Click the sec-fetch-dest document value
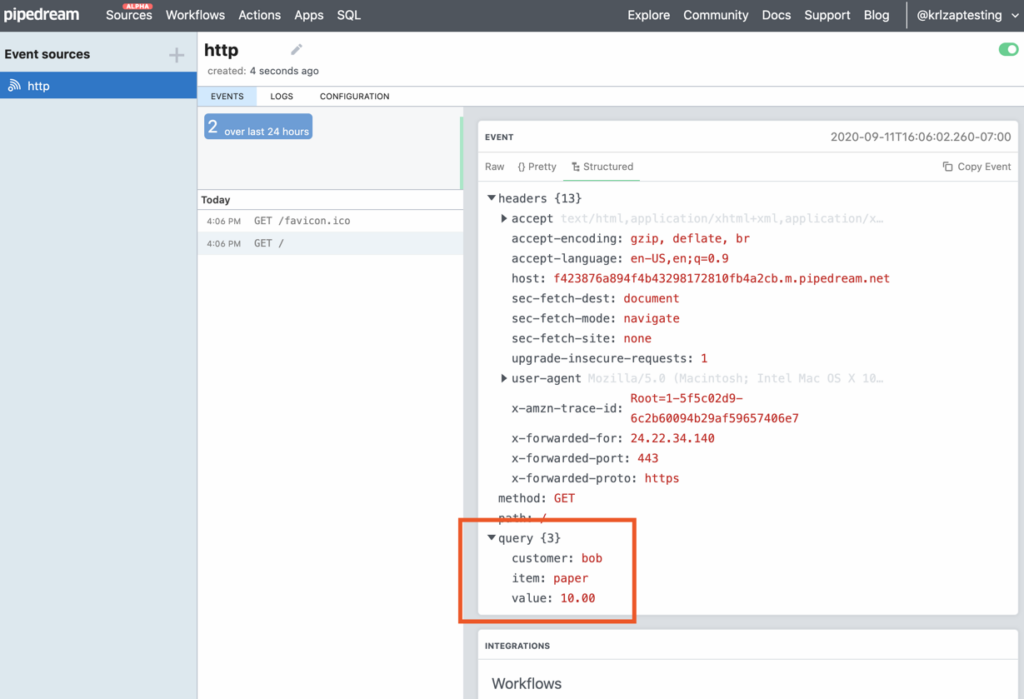Screen dimensions: 1024x699 click(651, 299)
